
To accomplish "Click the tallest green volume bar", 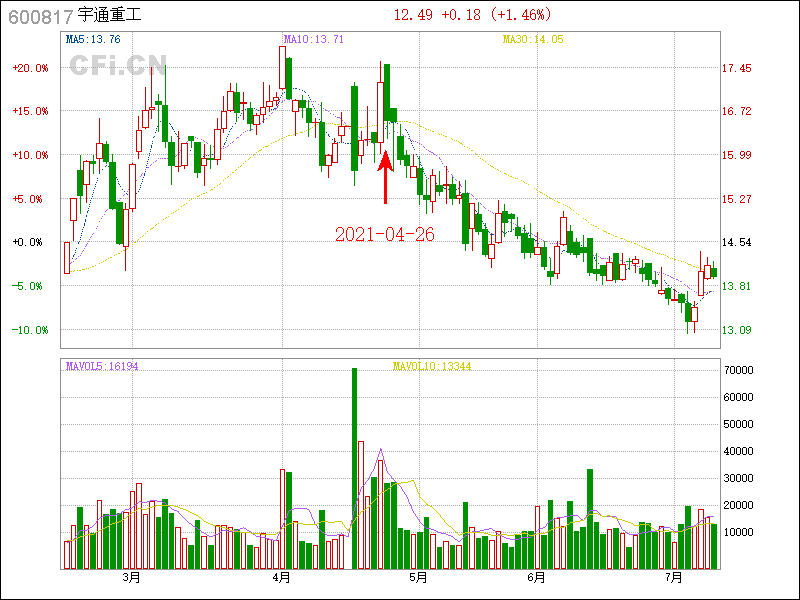I will pyautogui.click(x=354, y=468).
